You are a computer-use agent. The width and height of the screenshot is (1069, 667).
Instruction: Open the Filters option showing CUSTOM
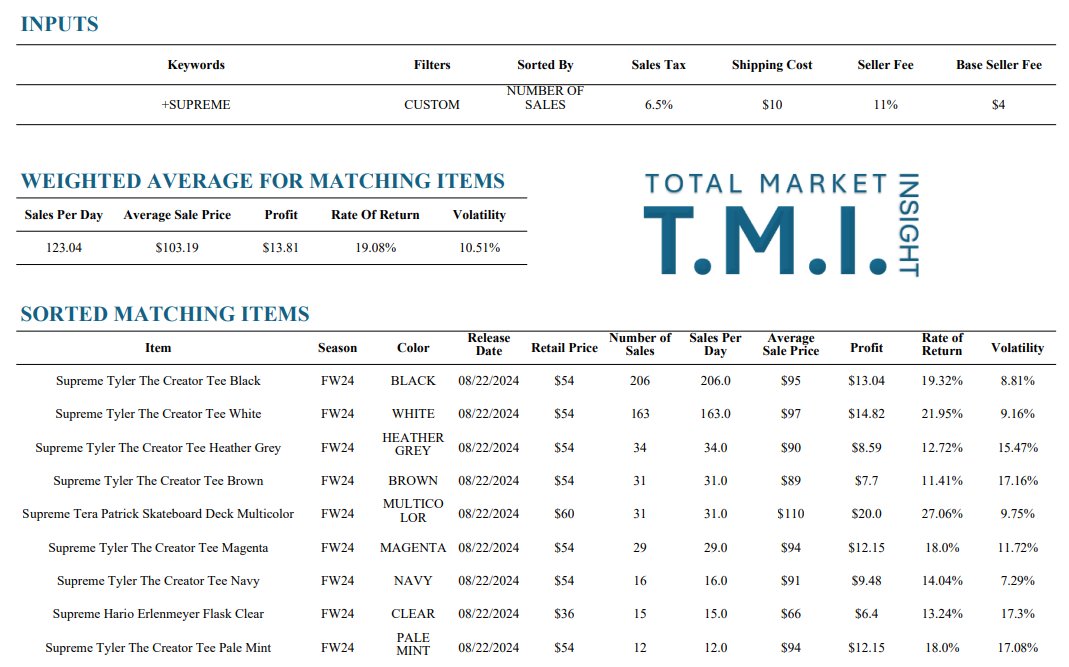coord(432,104)
